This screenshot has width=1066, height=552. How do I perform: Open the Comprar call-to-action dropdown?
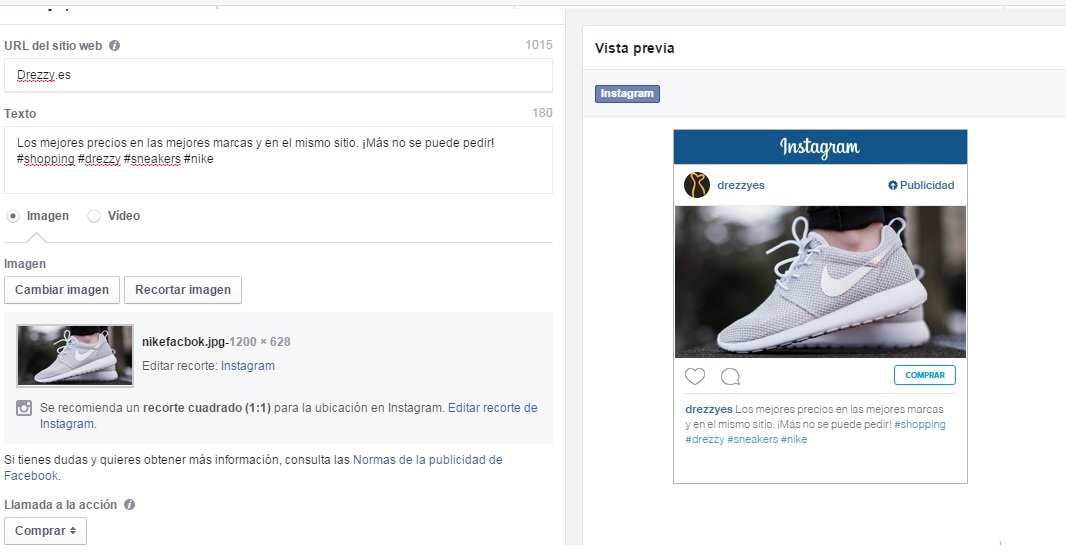coord(46,531)
